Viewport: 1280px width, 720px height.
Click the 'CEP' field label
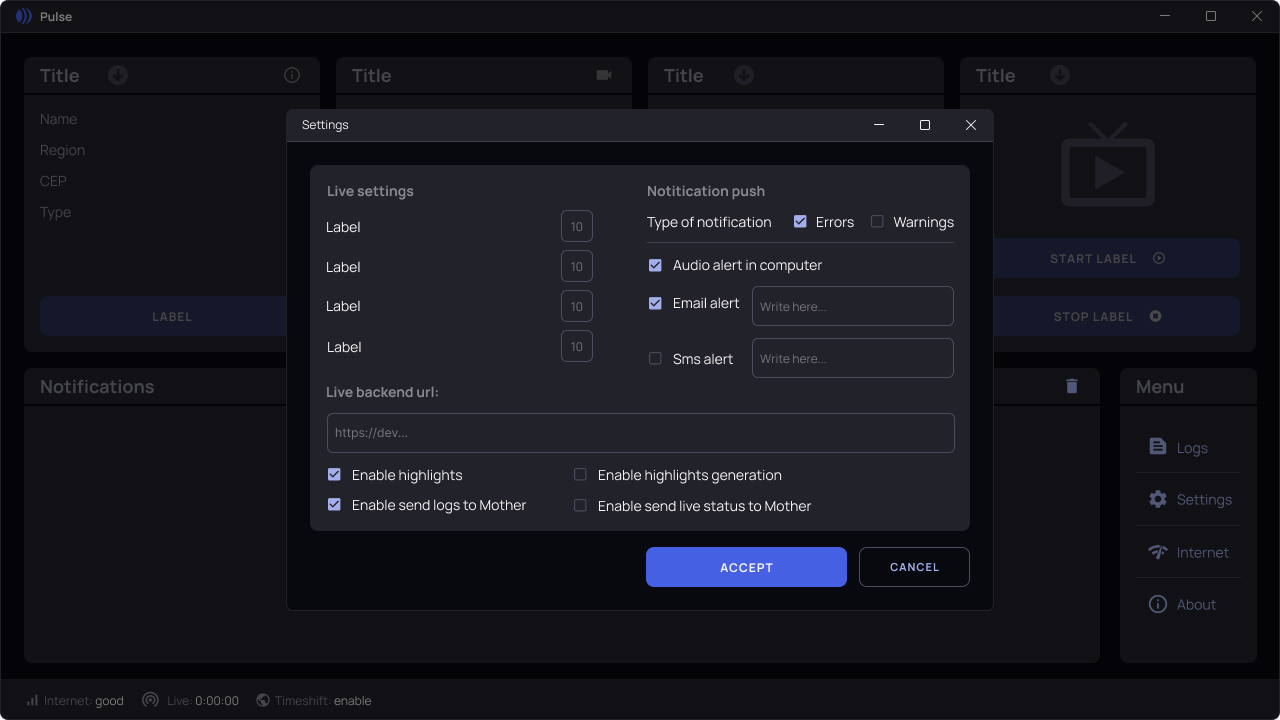point(53,181)
